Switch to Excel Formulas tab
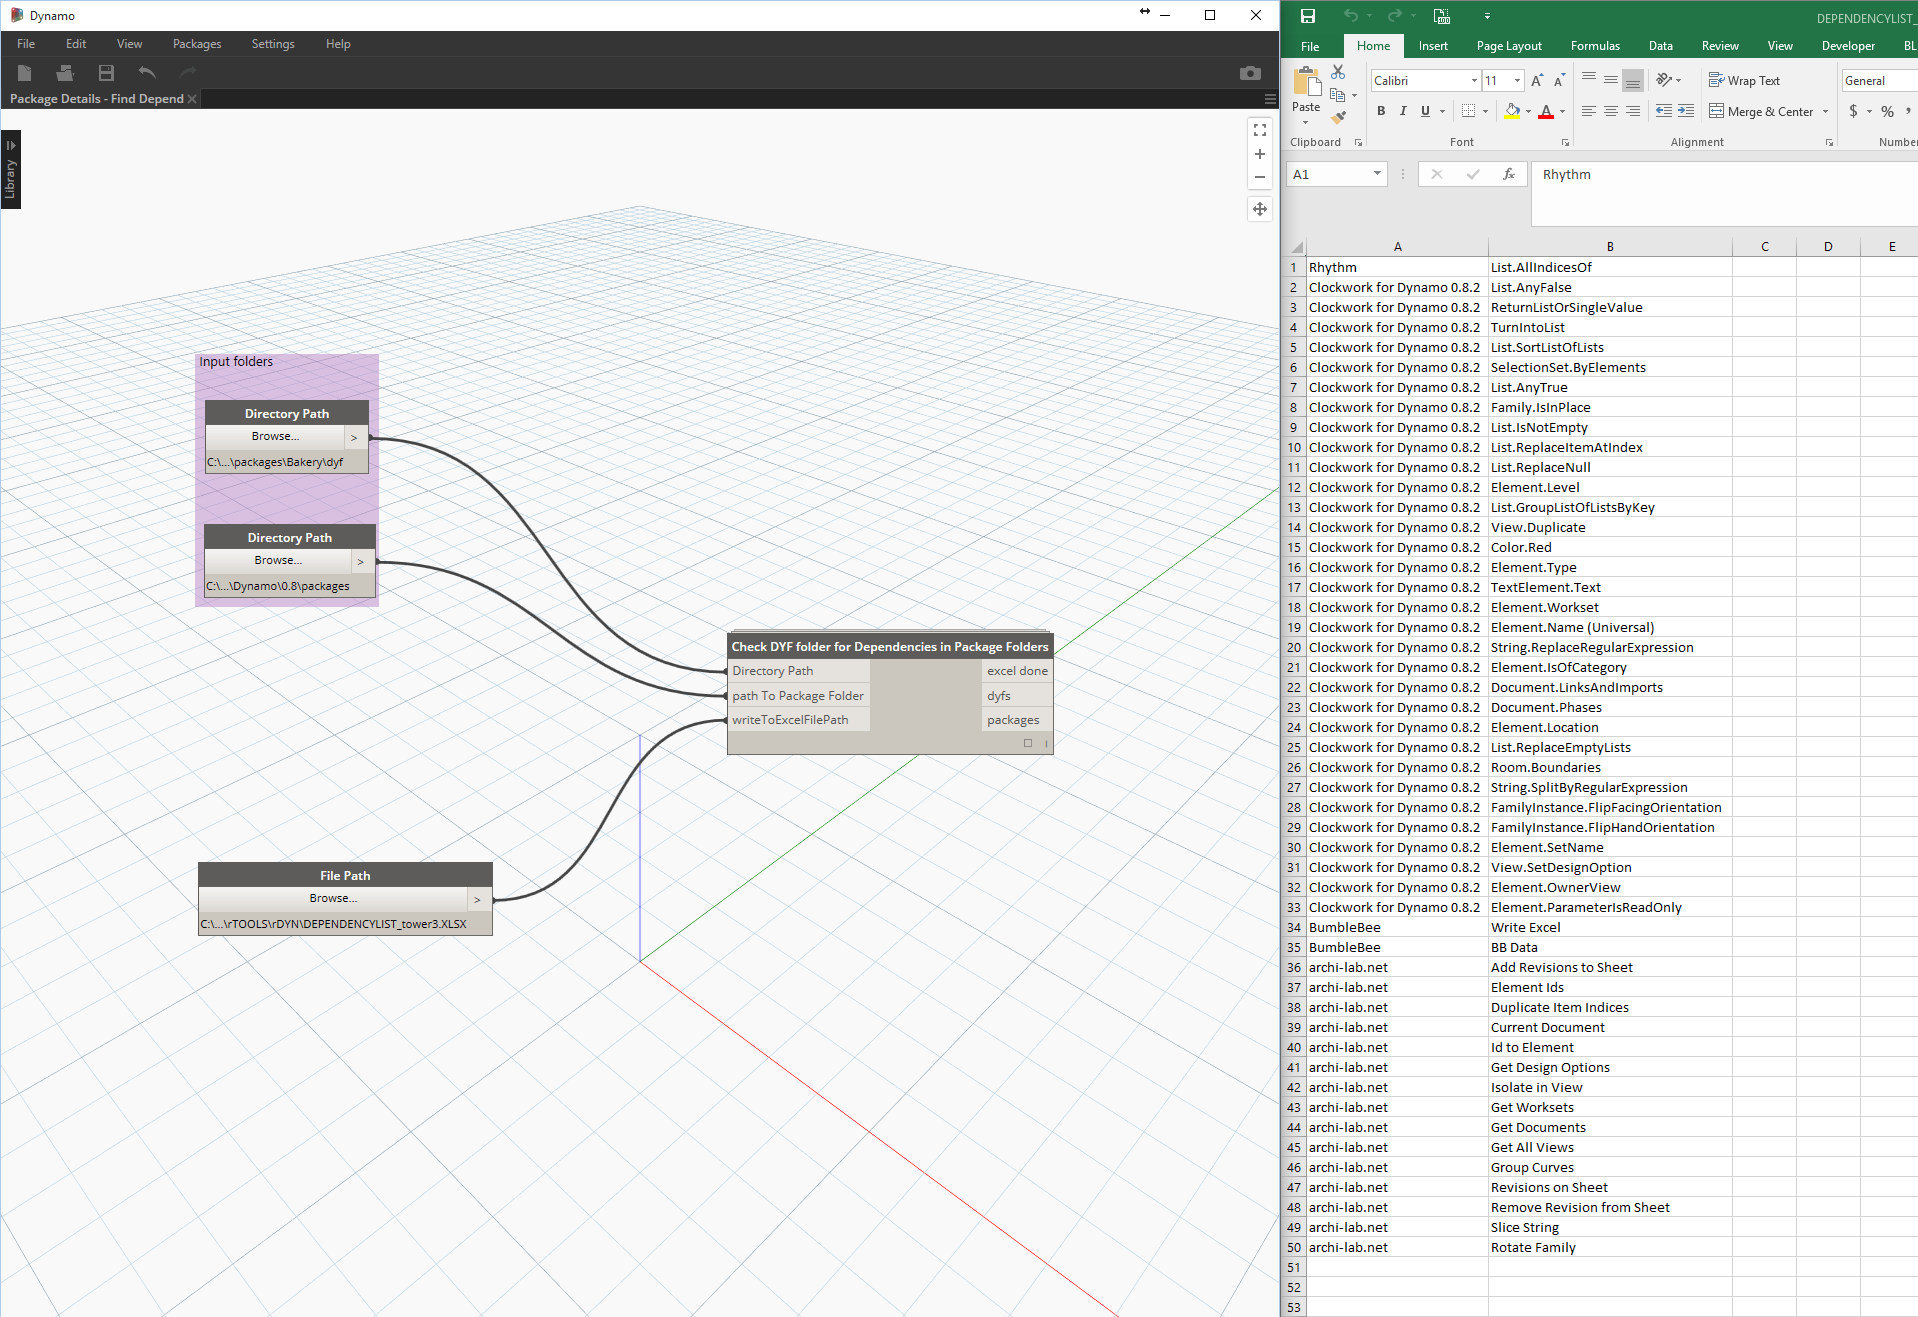The image size is (1918, 1317). coord(1595,46)
